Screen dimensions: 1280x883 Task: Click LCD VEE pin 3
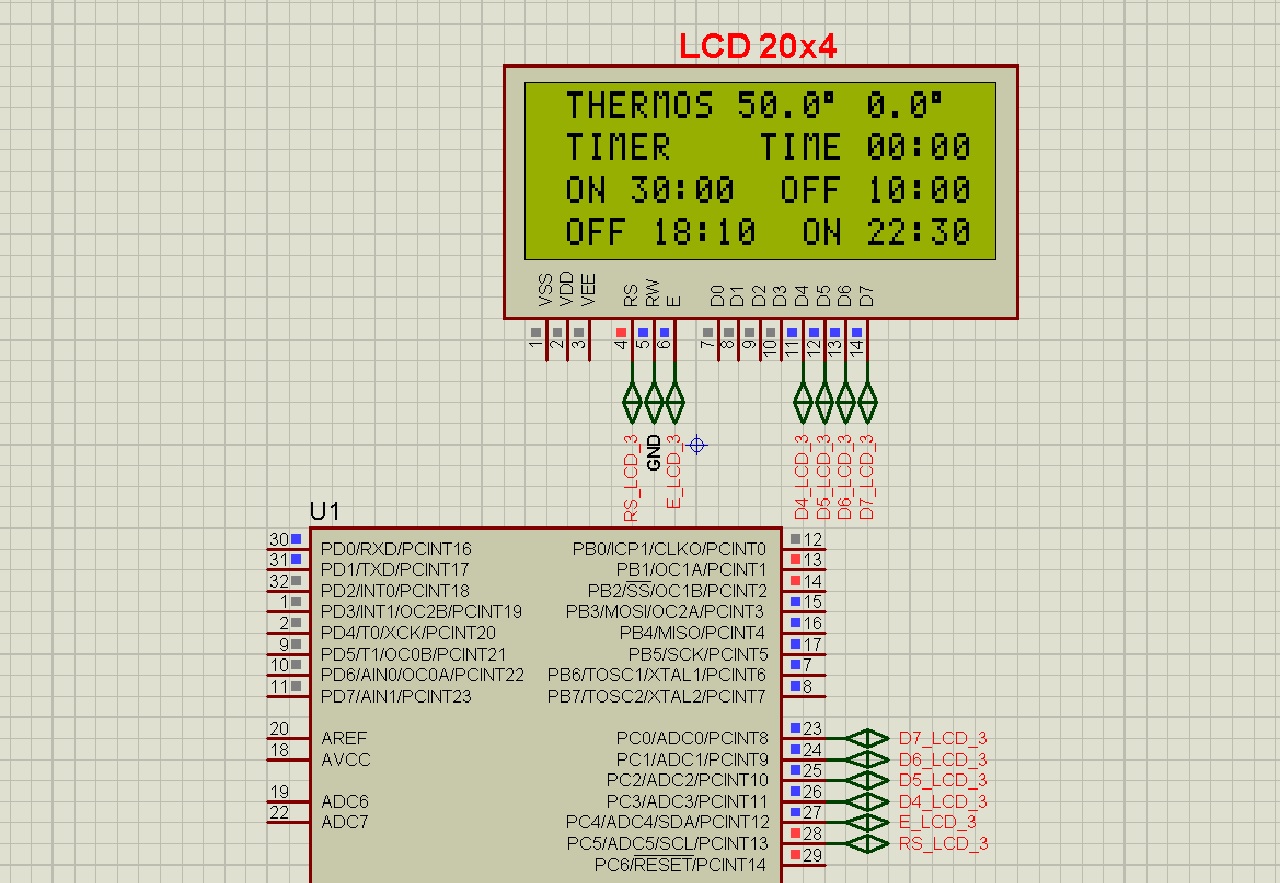pyautogui.click(x=580, y=340)
